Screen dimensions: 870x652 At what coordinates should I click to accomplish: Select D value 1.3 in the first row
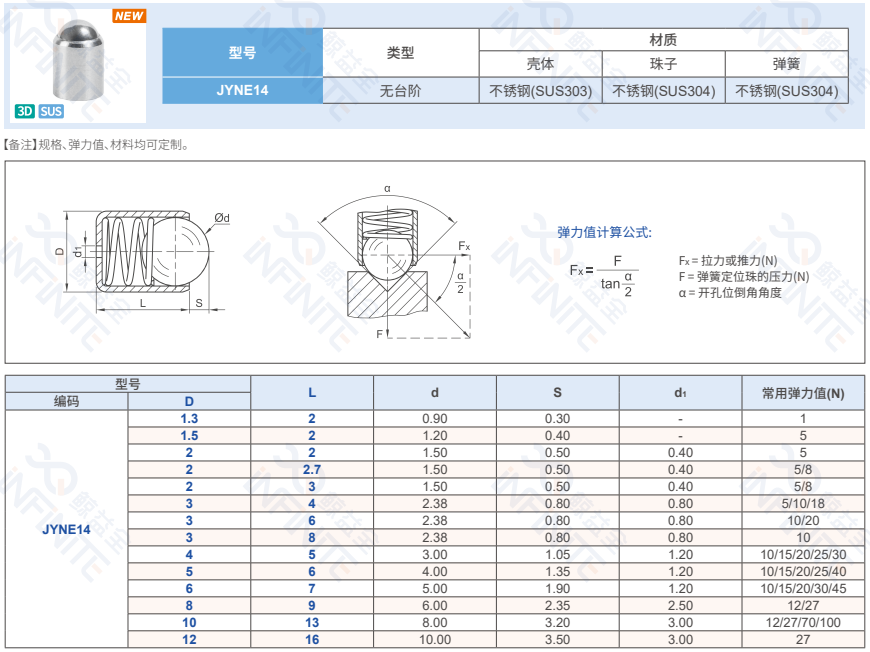pyautogui.click(x=189, y=419)
